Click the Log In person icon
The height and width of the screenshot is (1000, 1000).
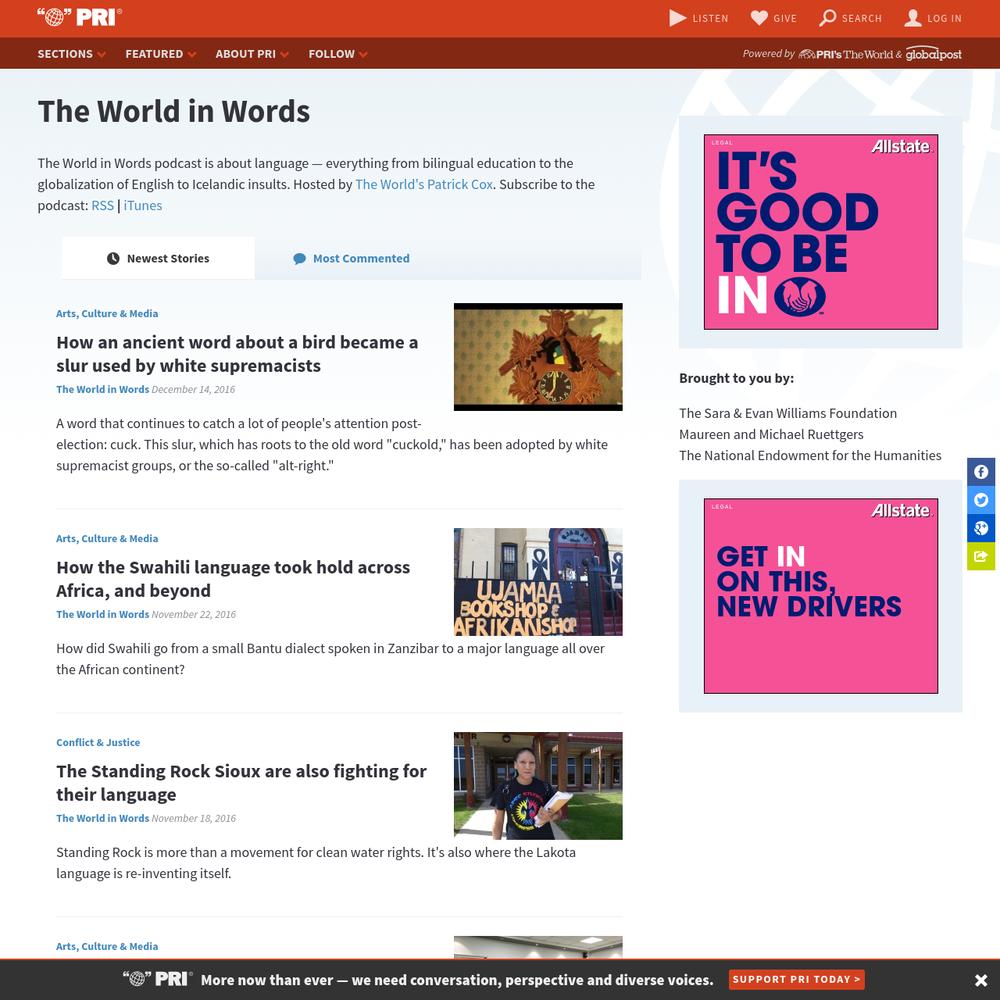913,18
